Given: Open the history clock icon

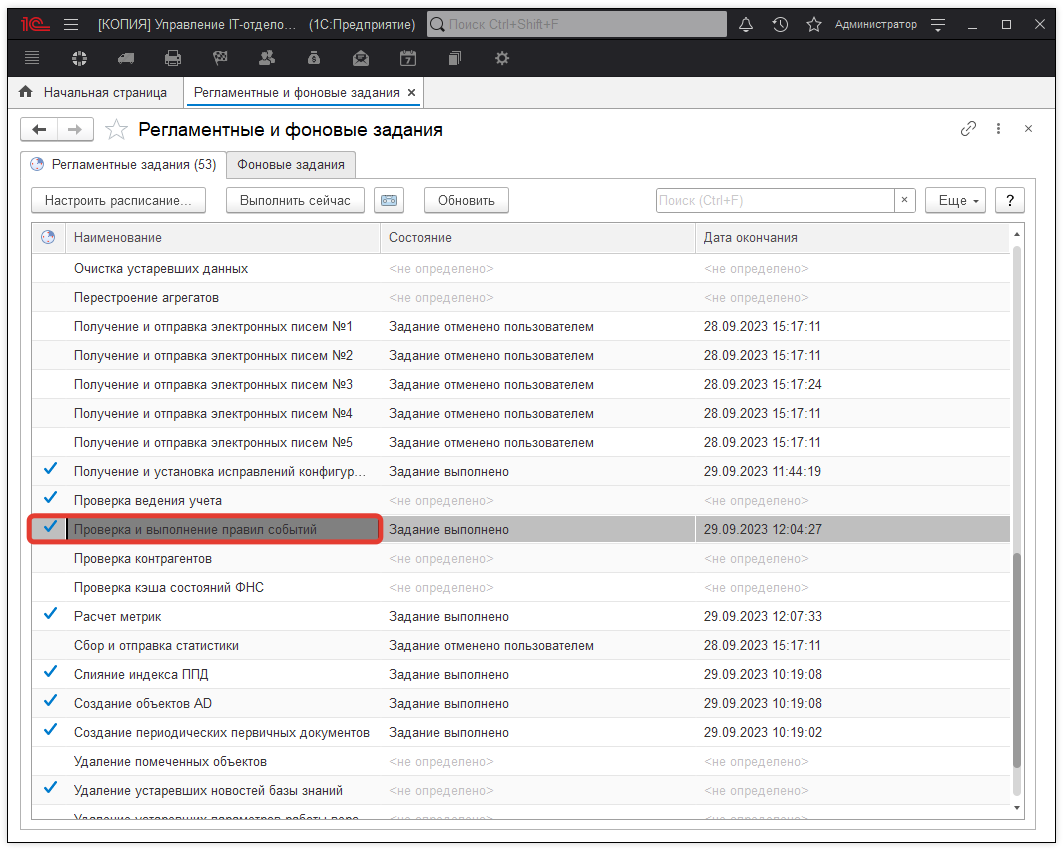Looking at the screenshot, I should (x=780, y=24).
